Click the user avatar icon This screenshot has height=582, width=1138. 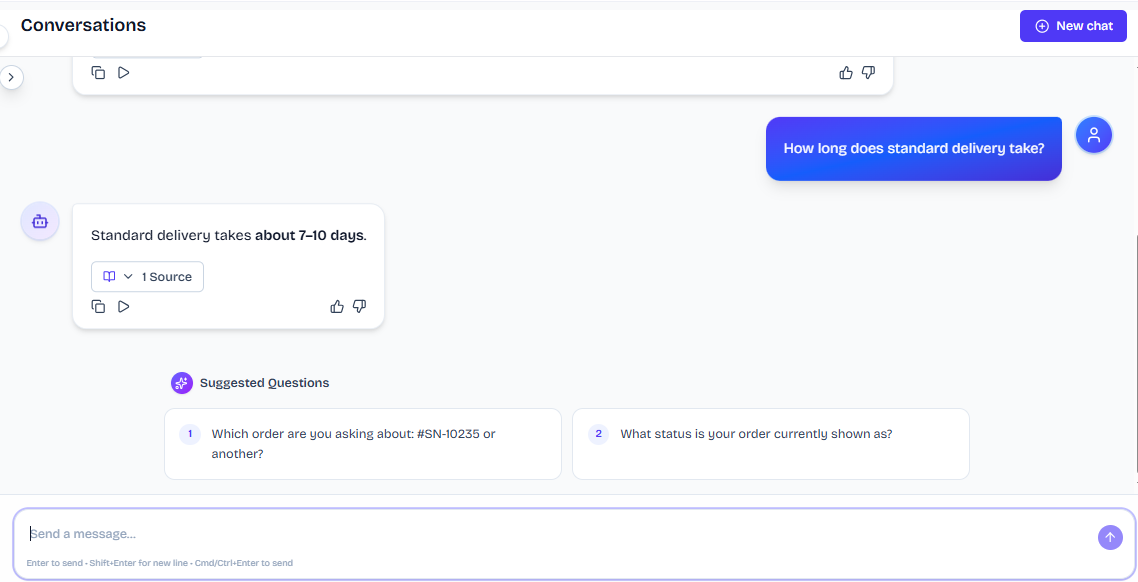point(1094,135)
